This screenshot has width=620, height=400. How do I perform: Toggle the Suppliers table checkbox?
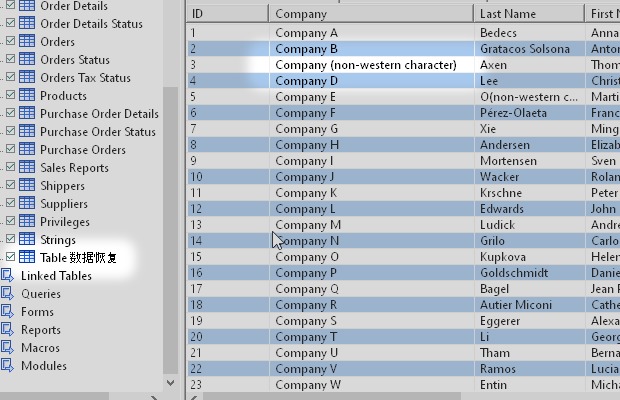[x=10, y=204]
